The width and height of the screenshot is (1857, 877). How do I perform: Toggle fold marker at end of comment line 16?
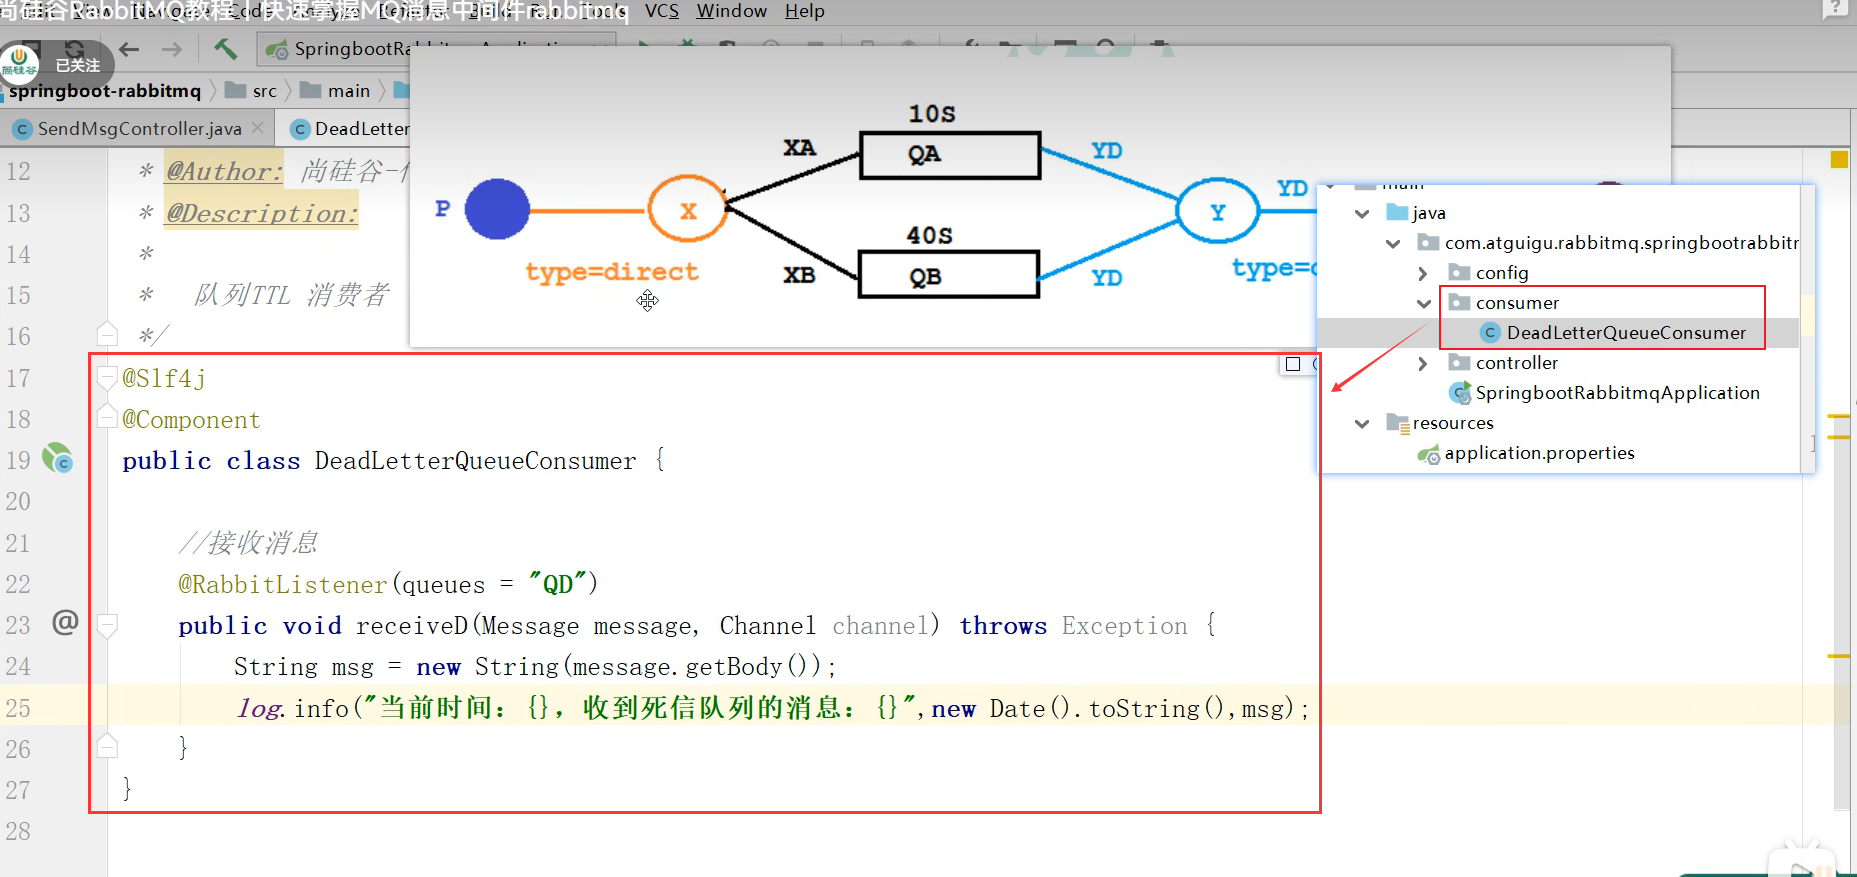click(107, 334)
